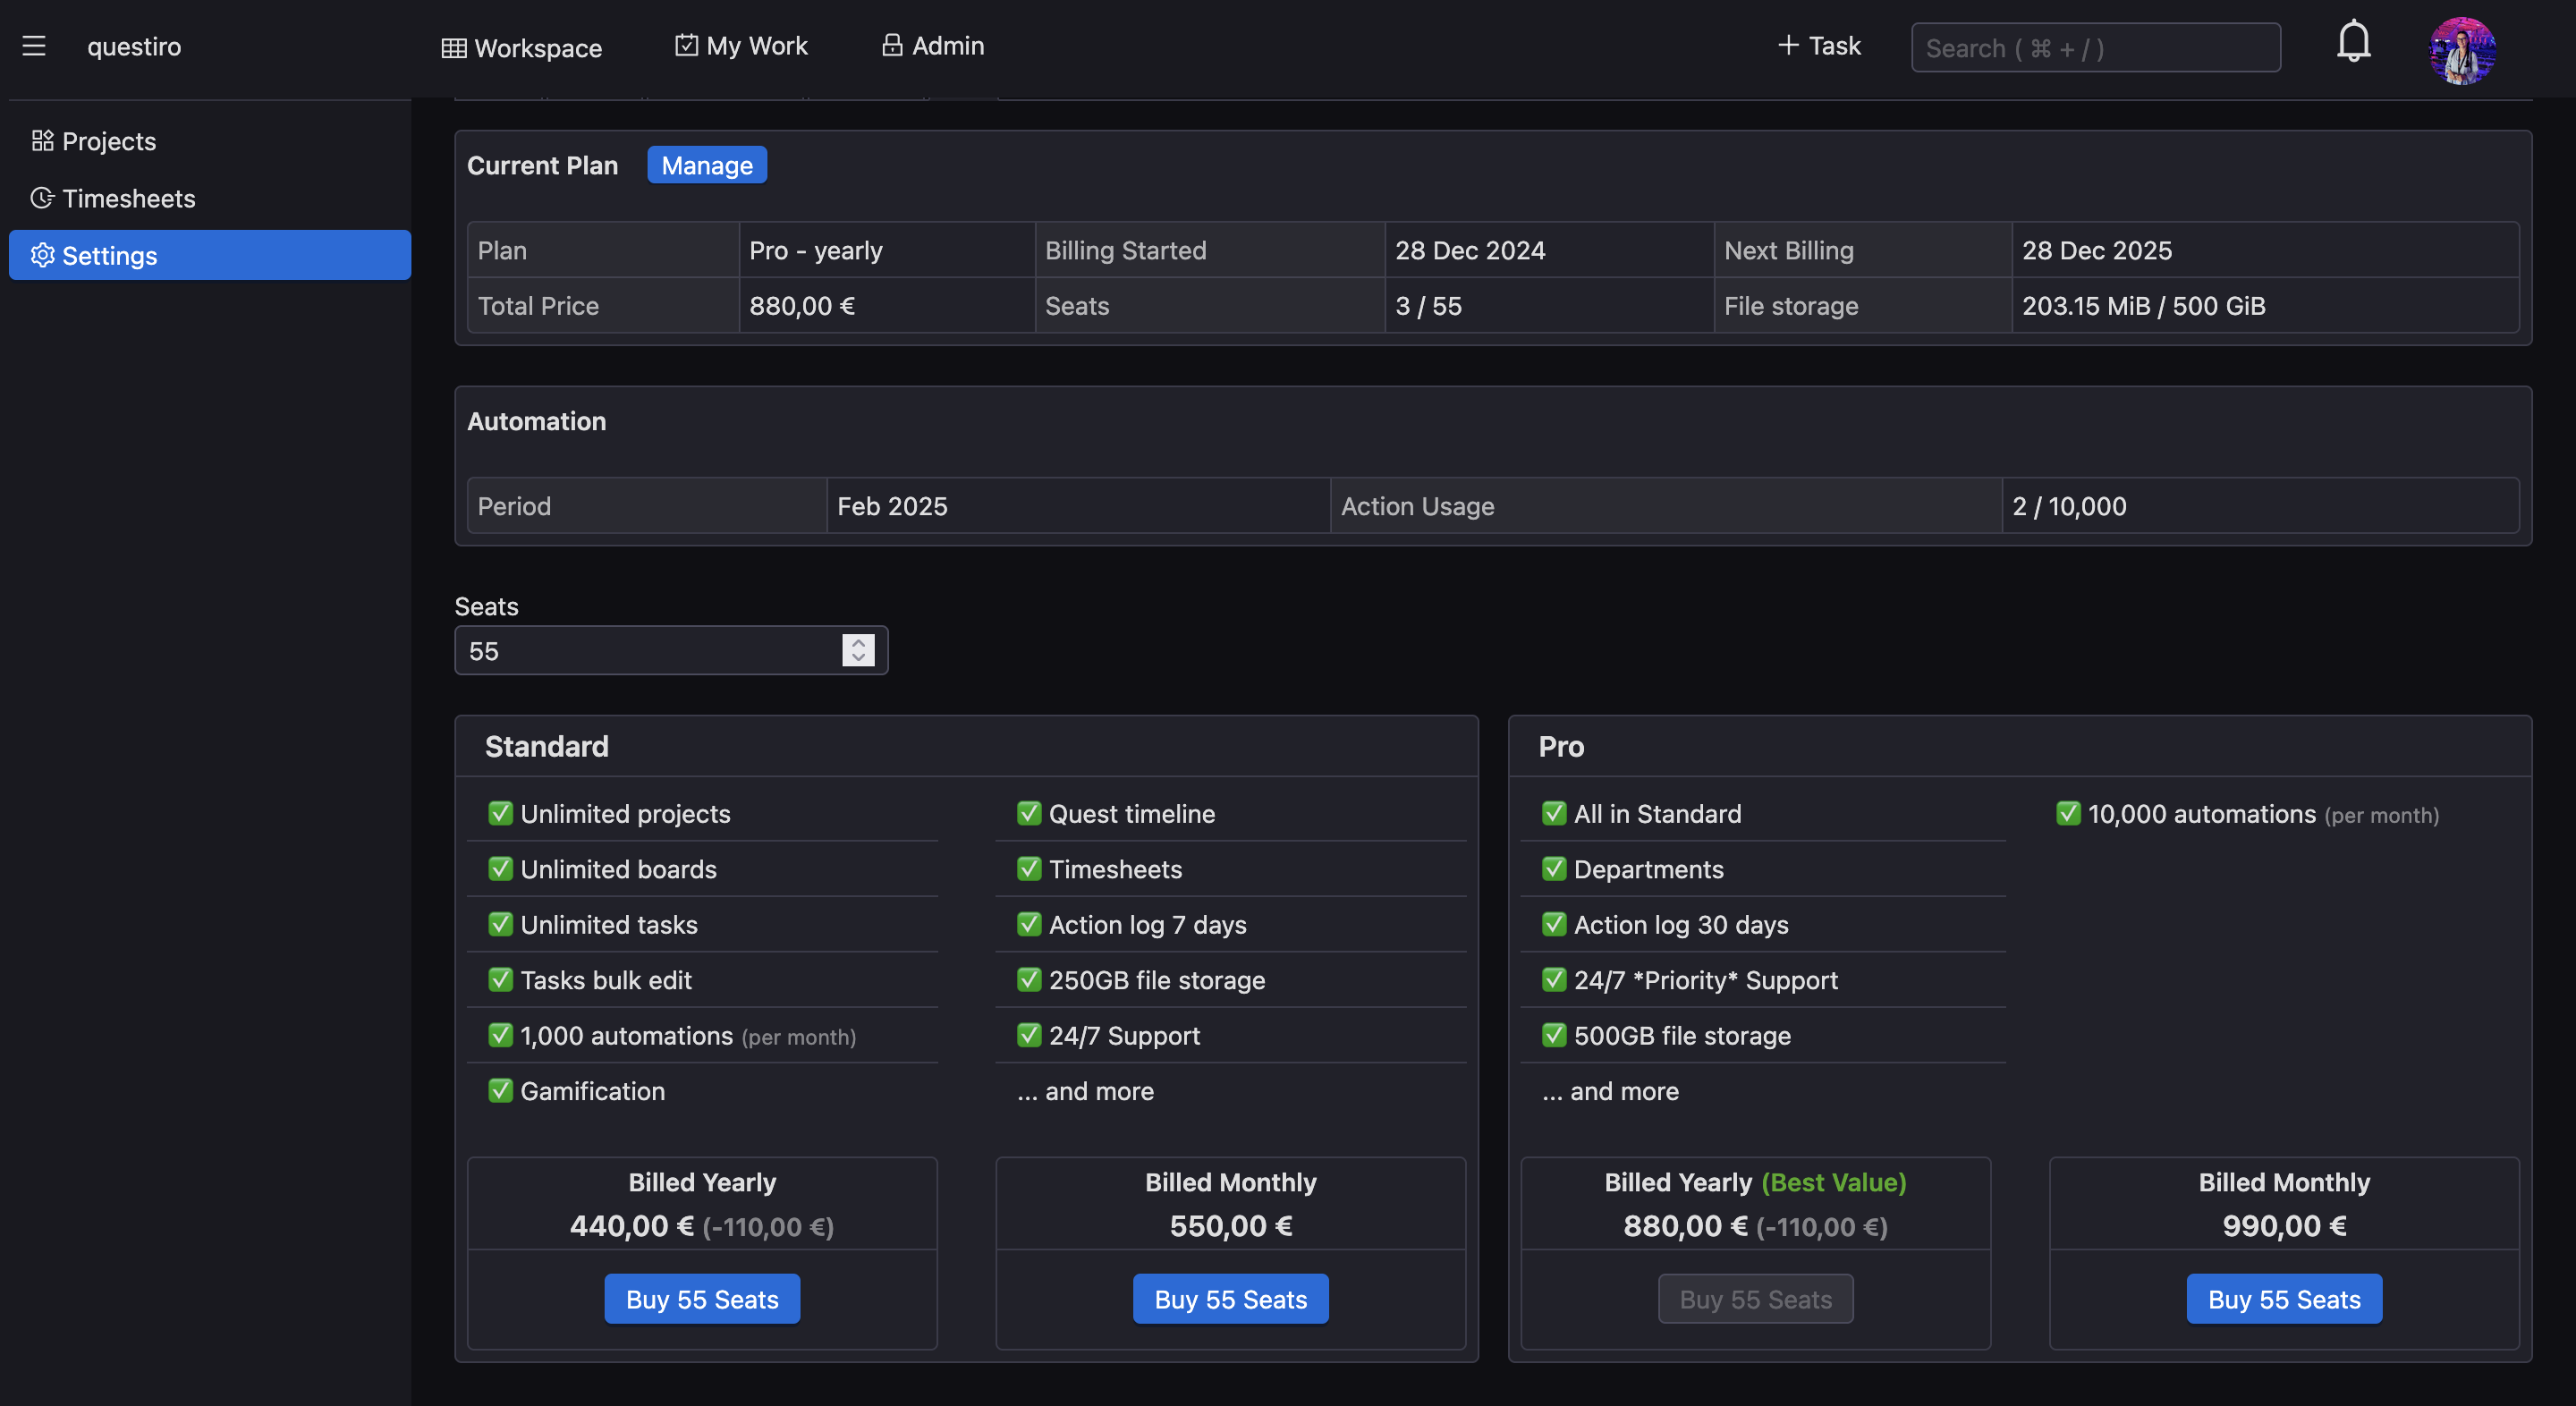Click the '550,00 €' Standard monthly price
Viewport: 2576px width, 1406px height.
click(1230, 1225)
